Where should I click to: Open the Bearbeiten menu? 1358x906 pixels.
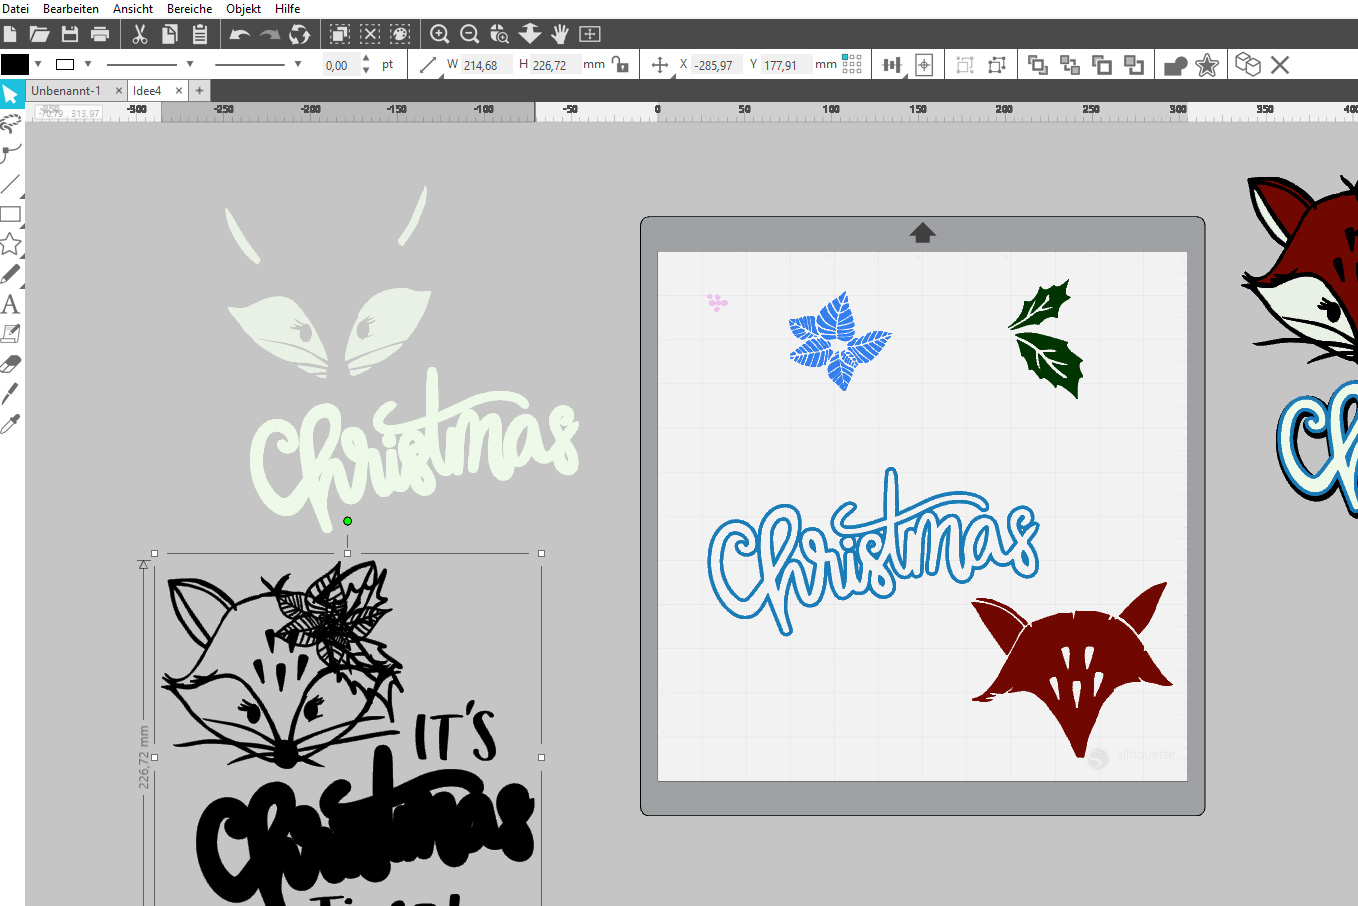tap(71, 9)
